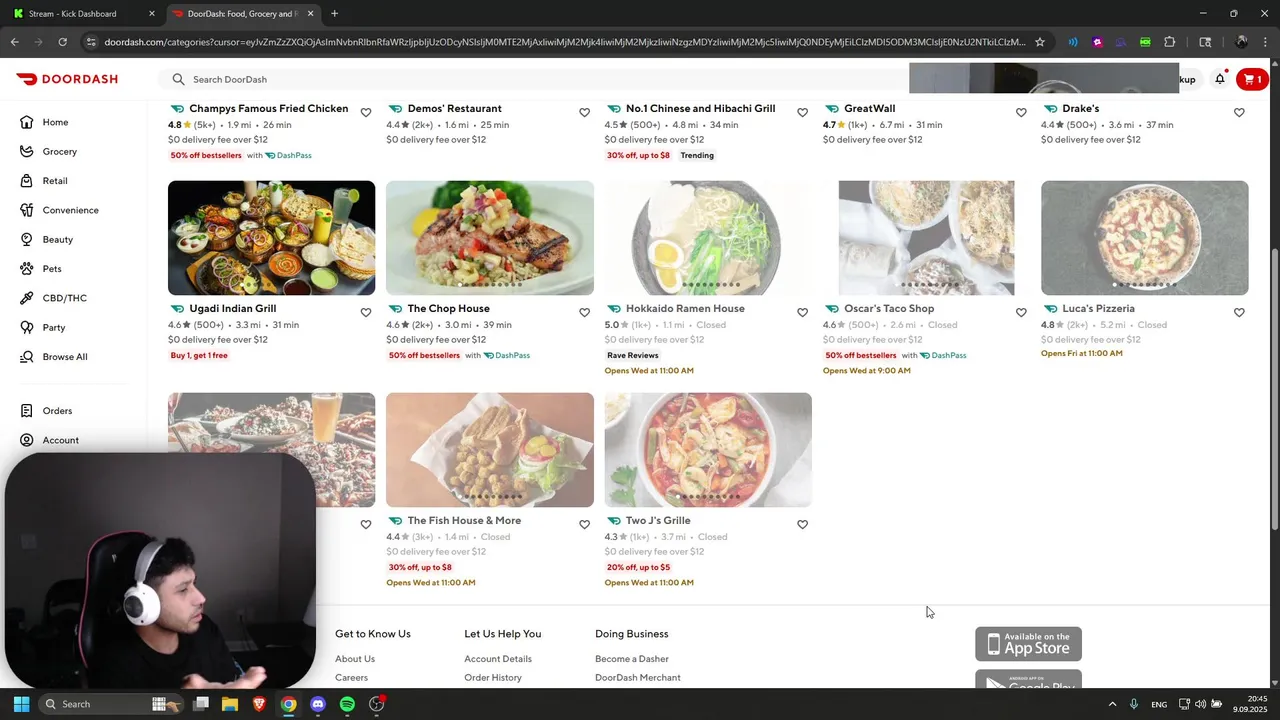Screen dimensions: 1280x720
Task: Favorite The Chop House
Action: click(x=584, y=313)
